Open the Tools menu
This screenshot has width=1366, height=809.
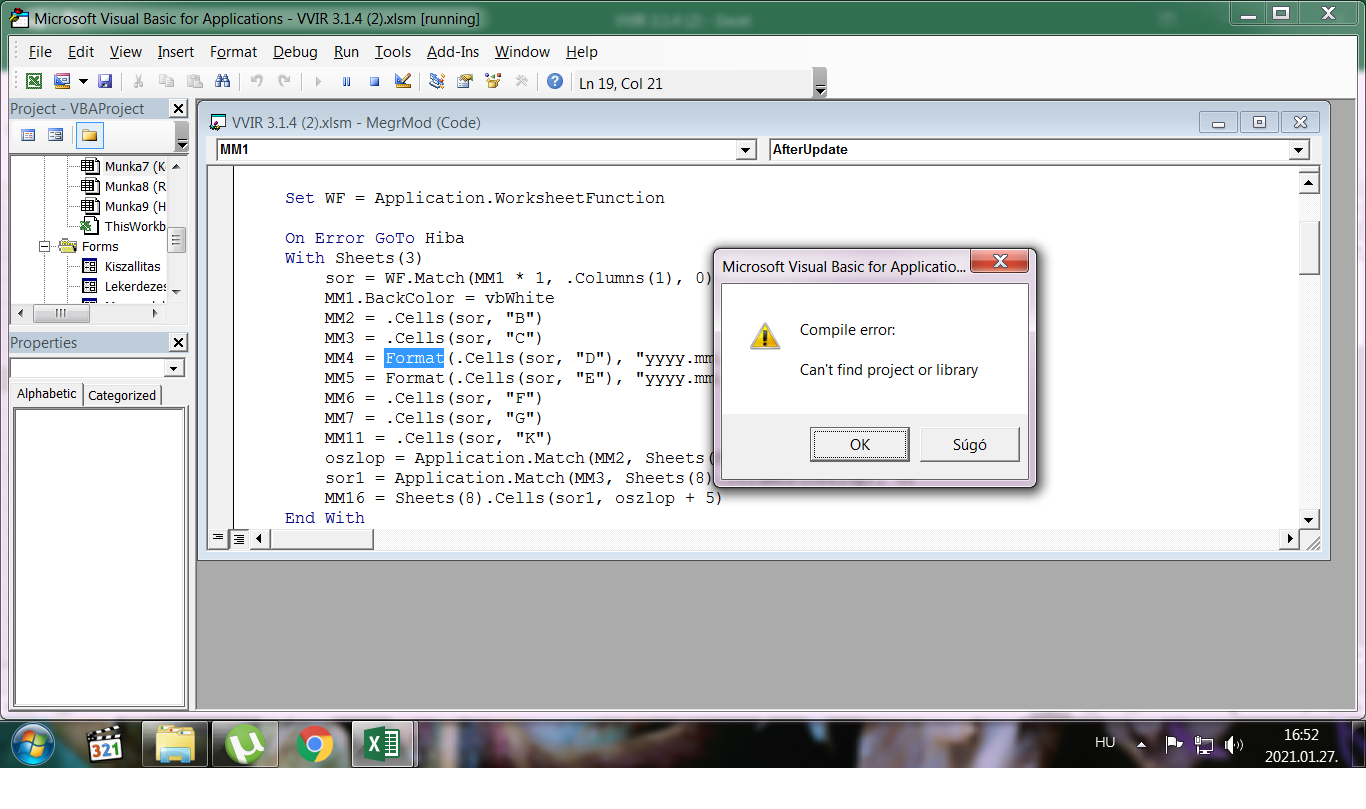(x=393, y=52)
